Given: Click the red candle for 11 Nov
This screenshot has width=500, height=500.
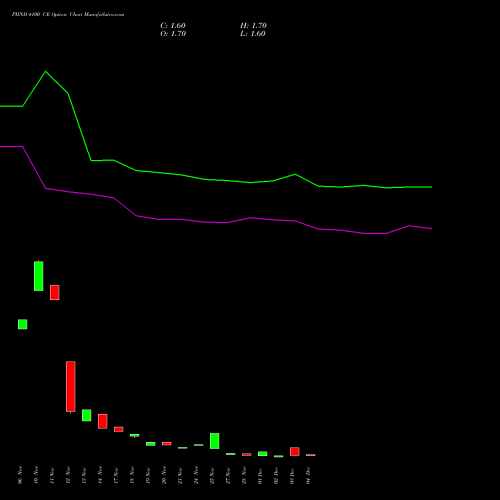Looking at the screenshot, I should point(55,292).
